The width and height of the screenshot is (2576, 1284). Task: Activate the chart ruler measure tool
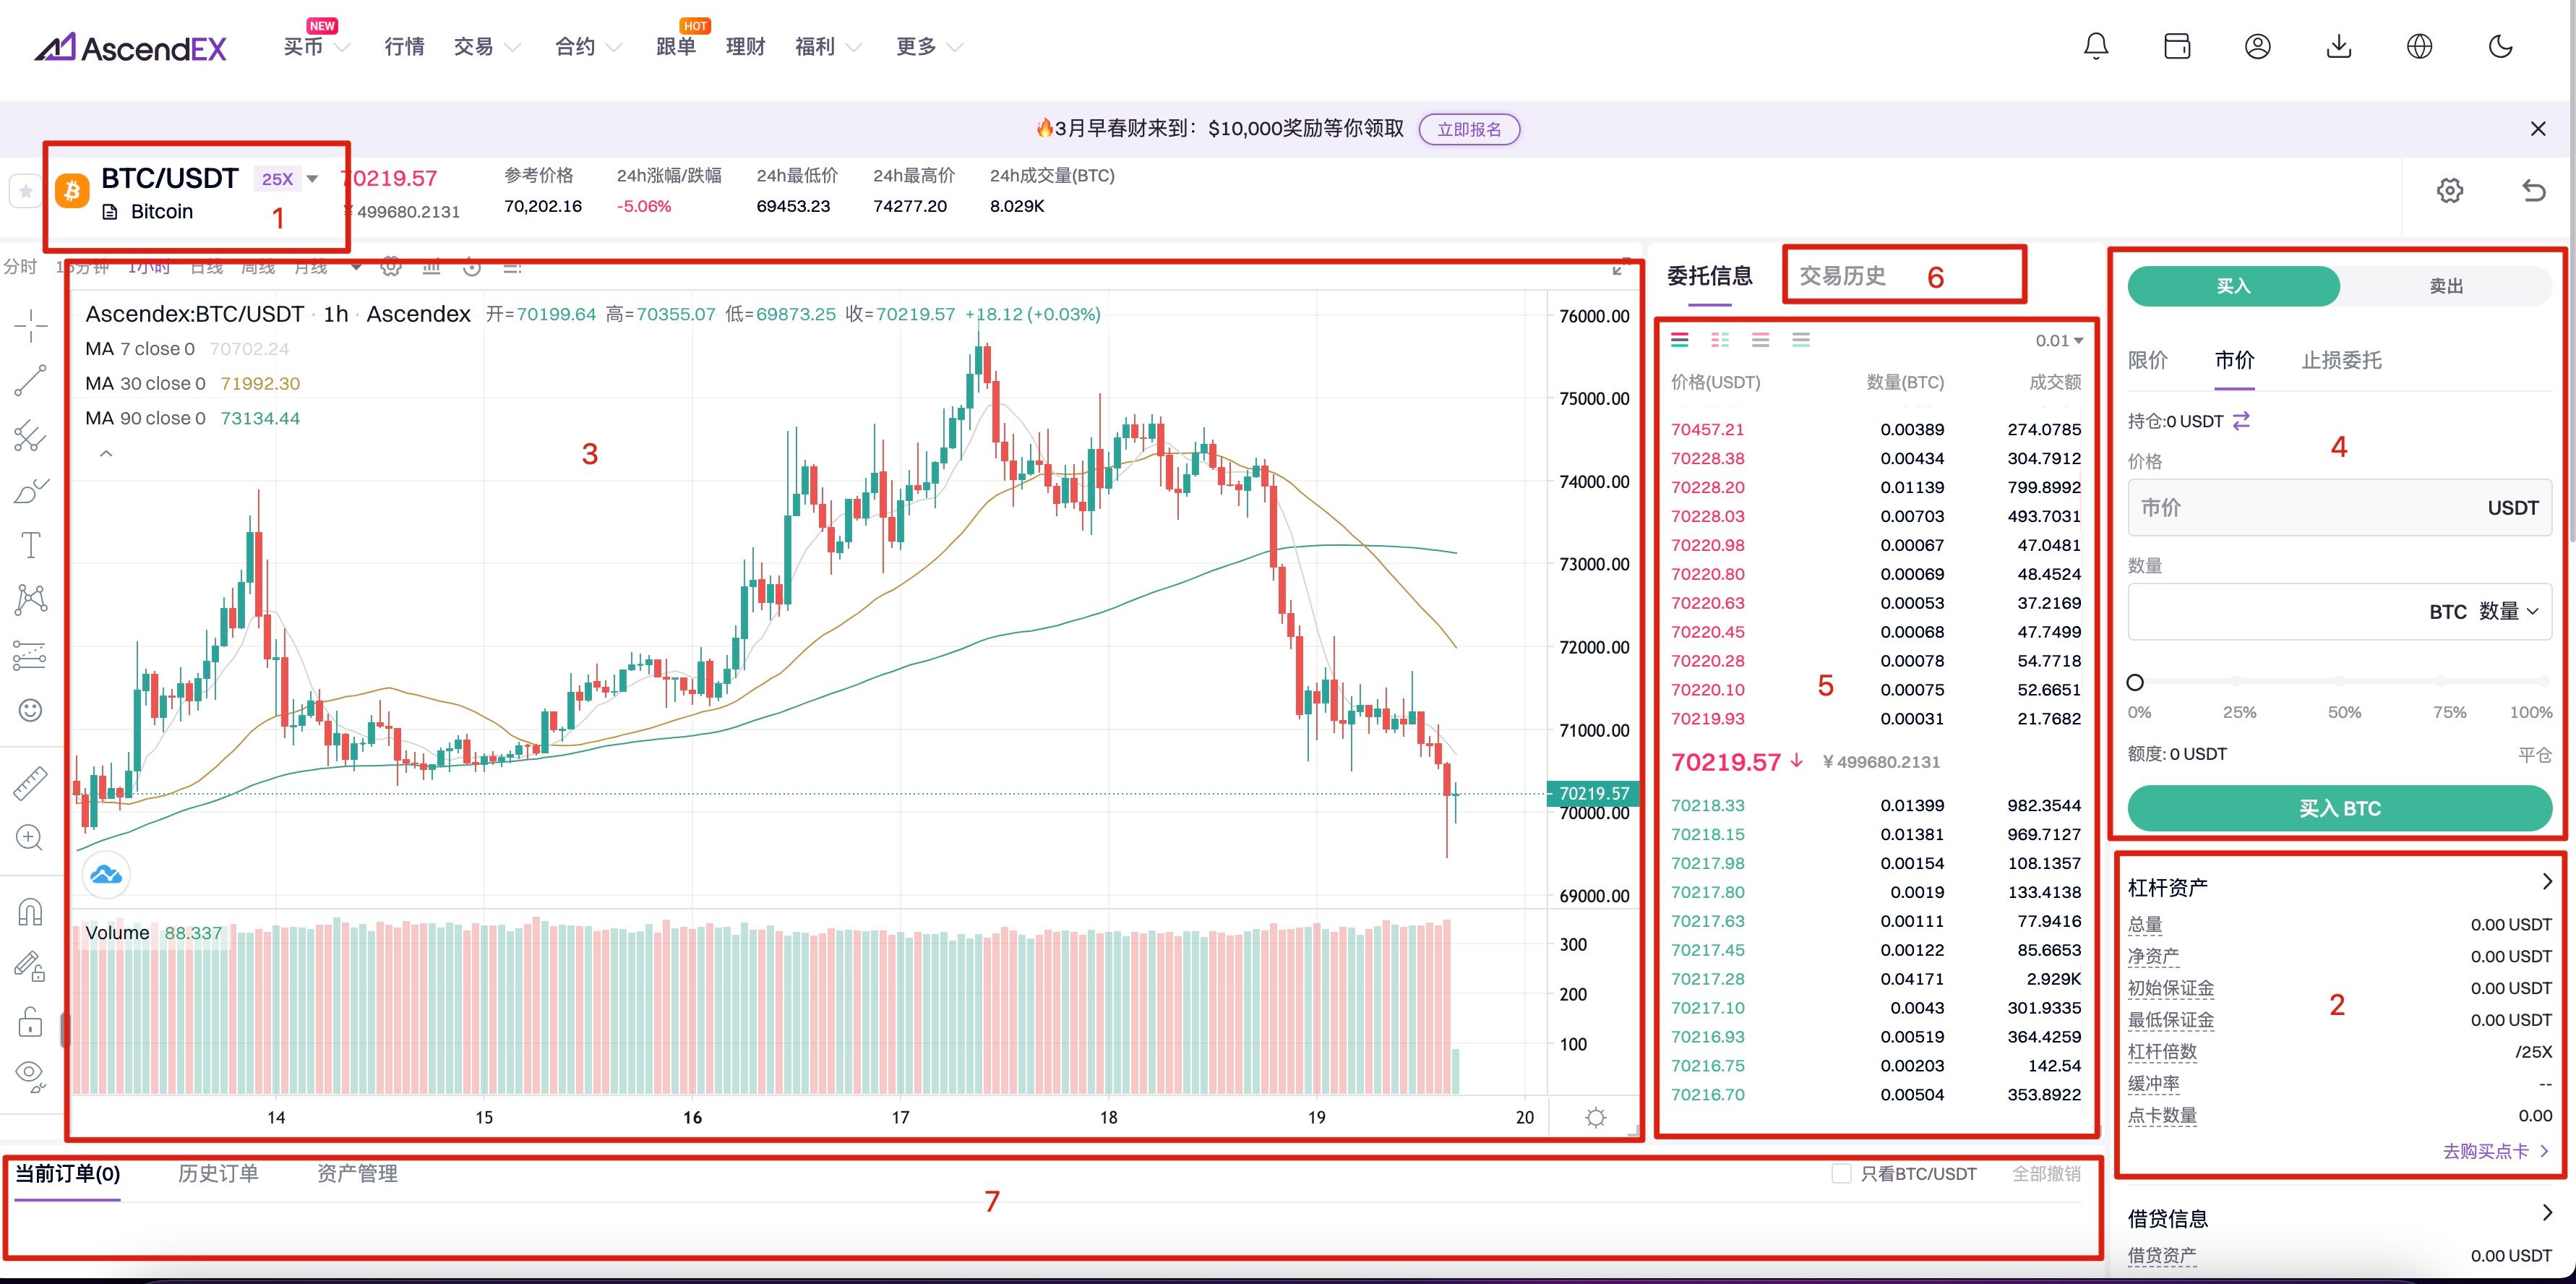click(31, 783)
